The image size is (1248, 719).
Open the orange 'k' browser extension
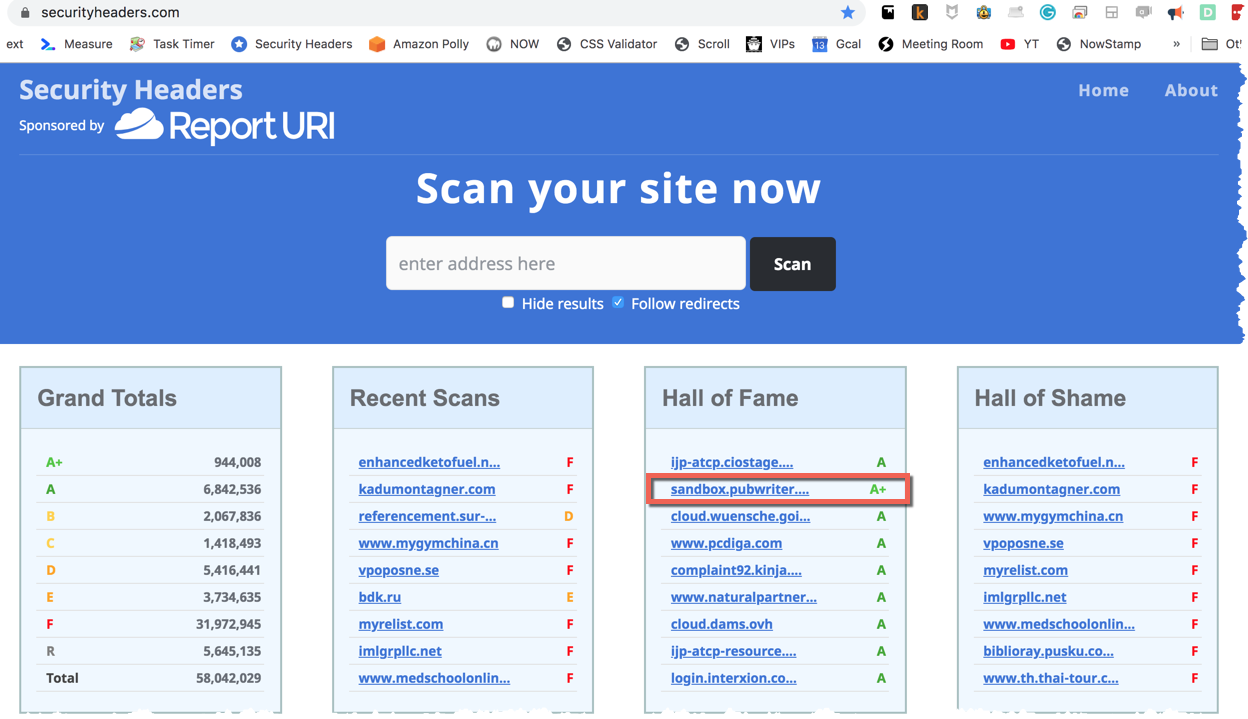tap(919, 13)
